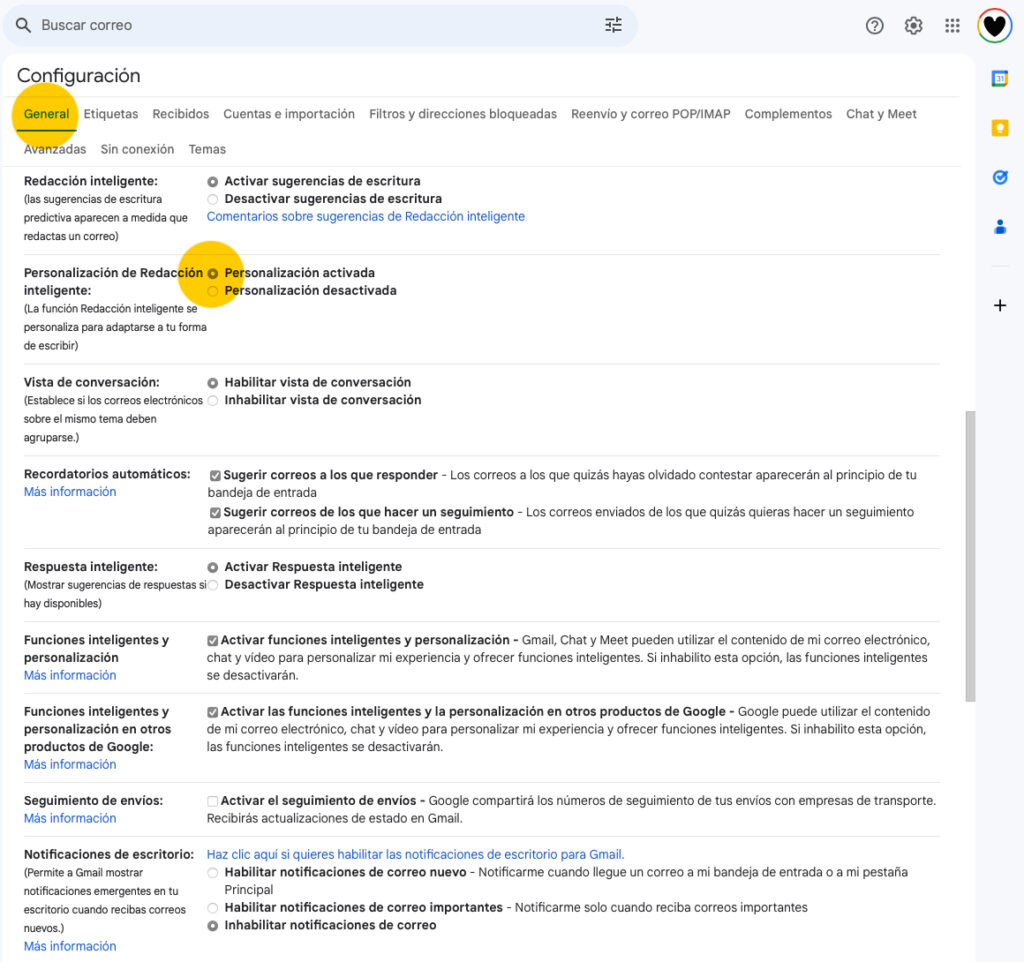Click the plus add-ons icon
1024x962 pixels.
(999, 305)
